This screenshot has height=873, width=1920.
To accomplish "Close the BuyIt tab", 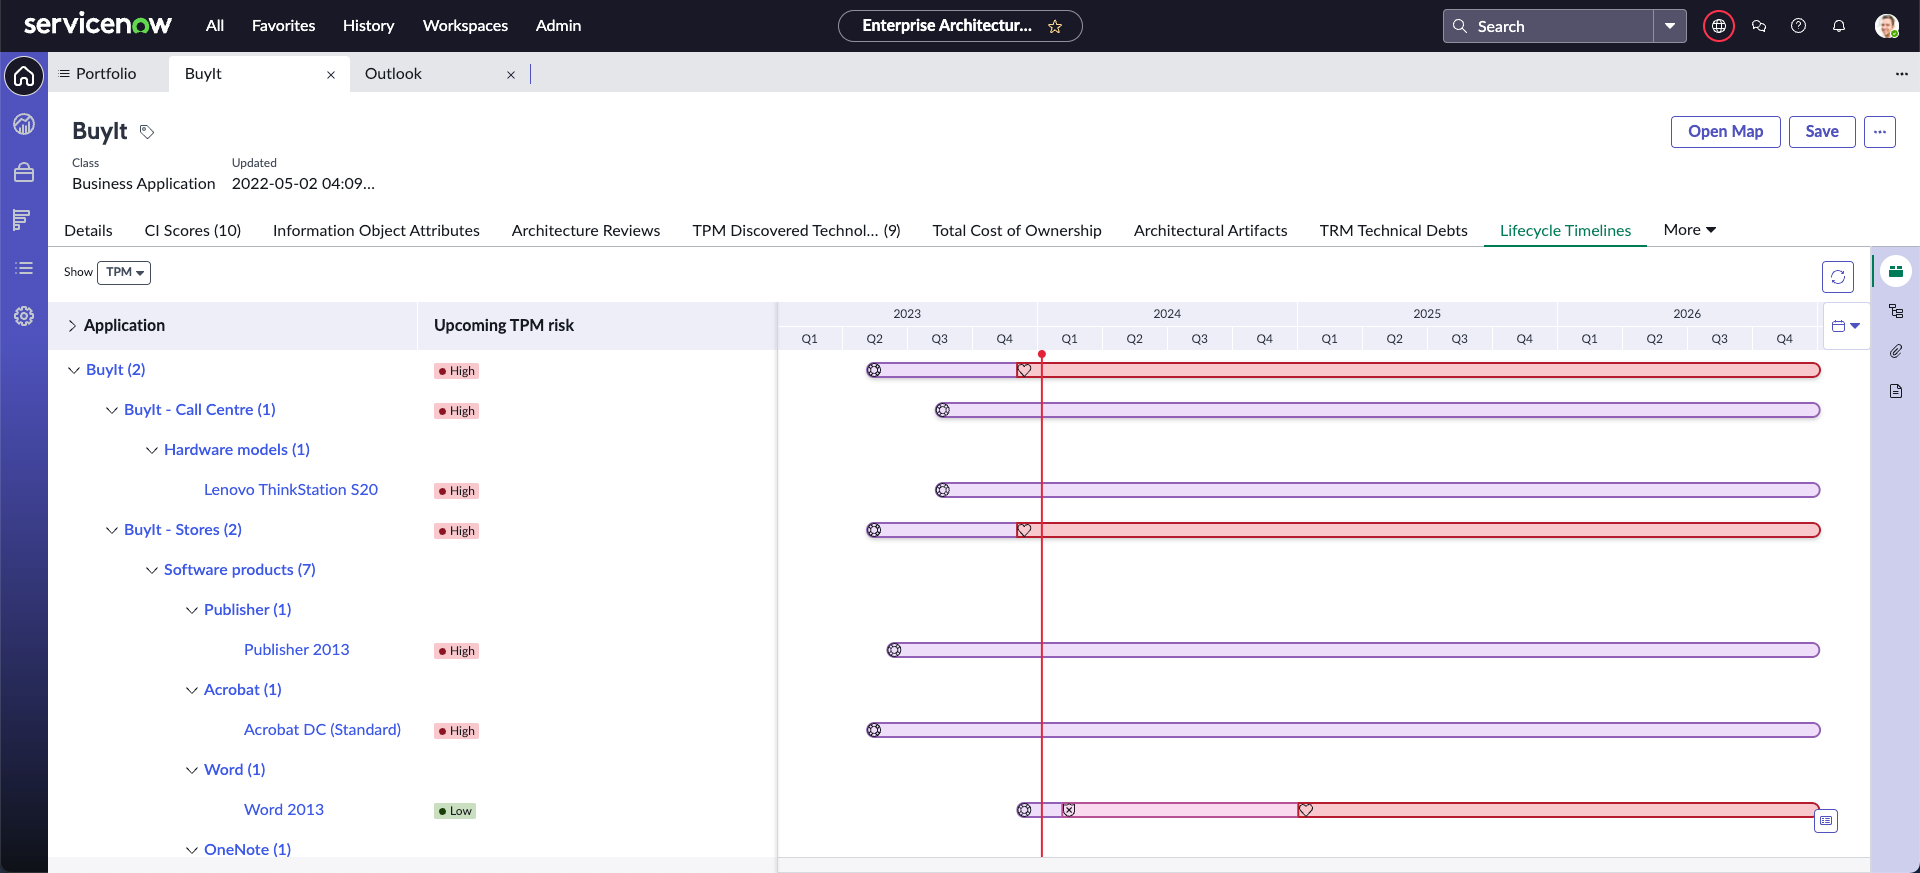I will point(331,75).
